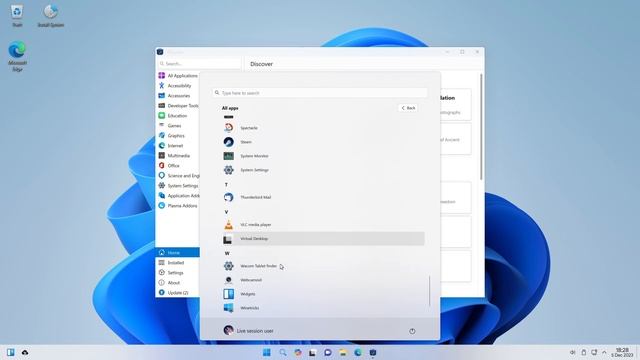Select All Applications in Discover sidebar
This screenshot has height=360, width=640.
178,76
